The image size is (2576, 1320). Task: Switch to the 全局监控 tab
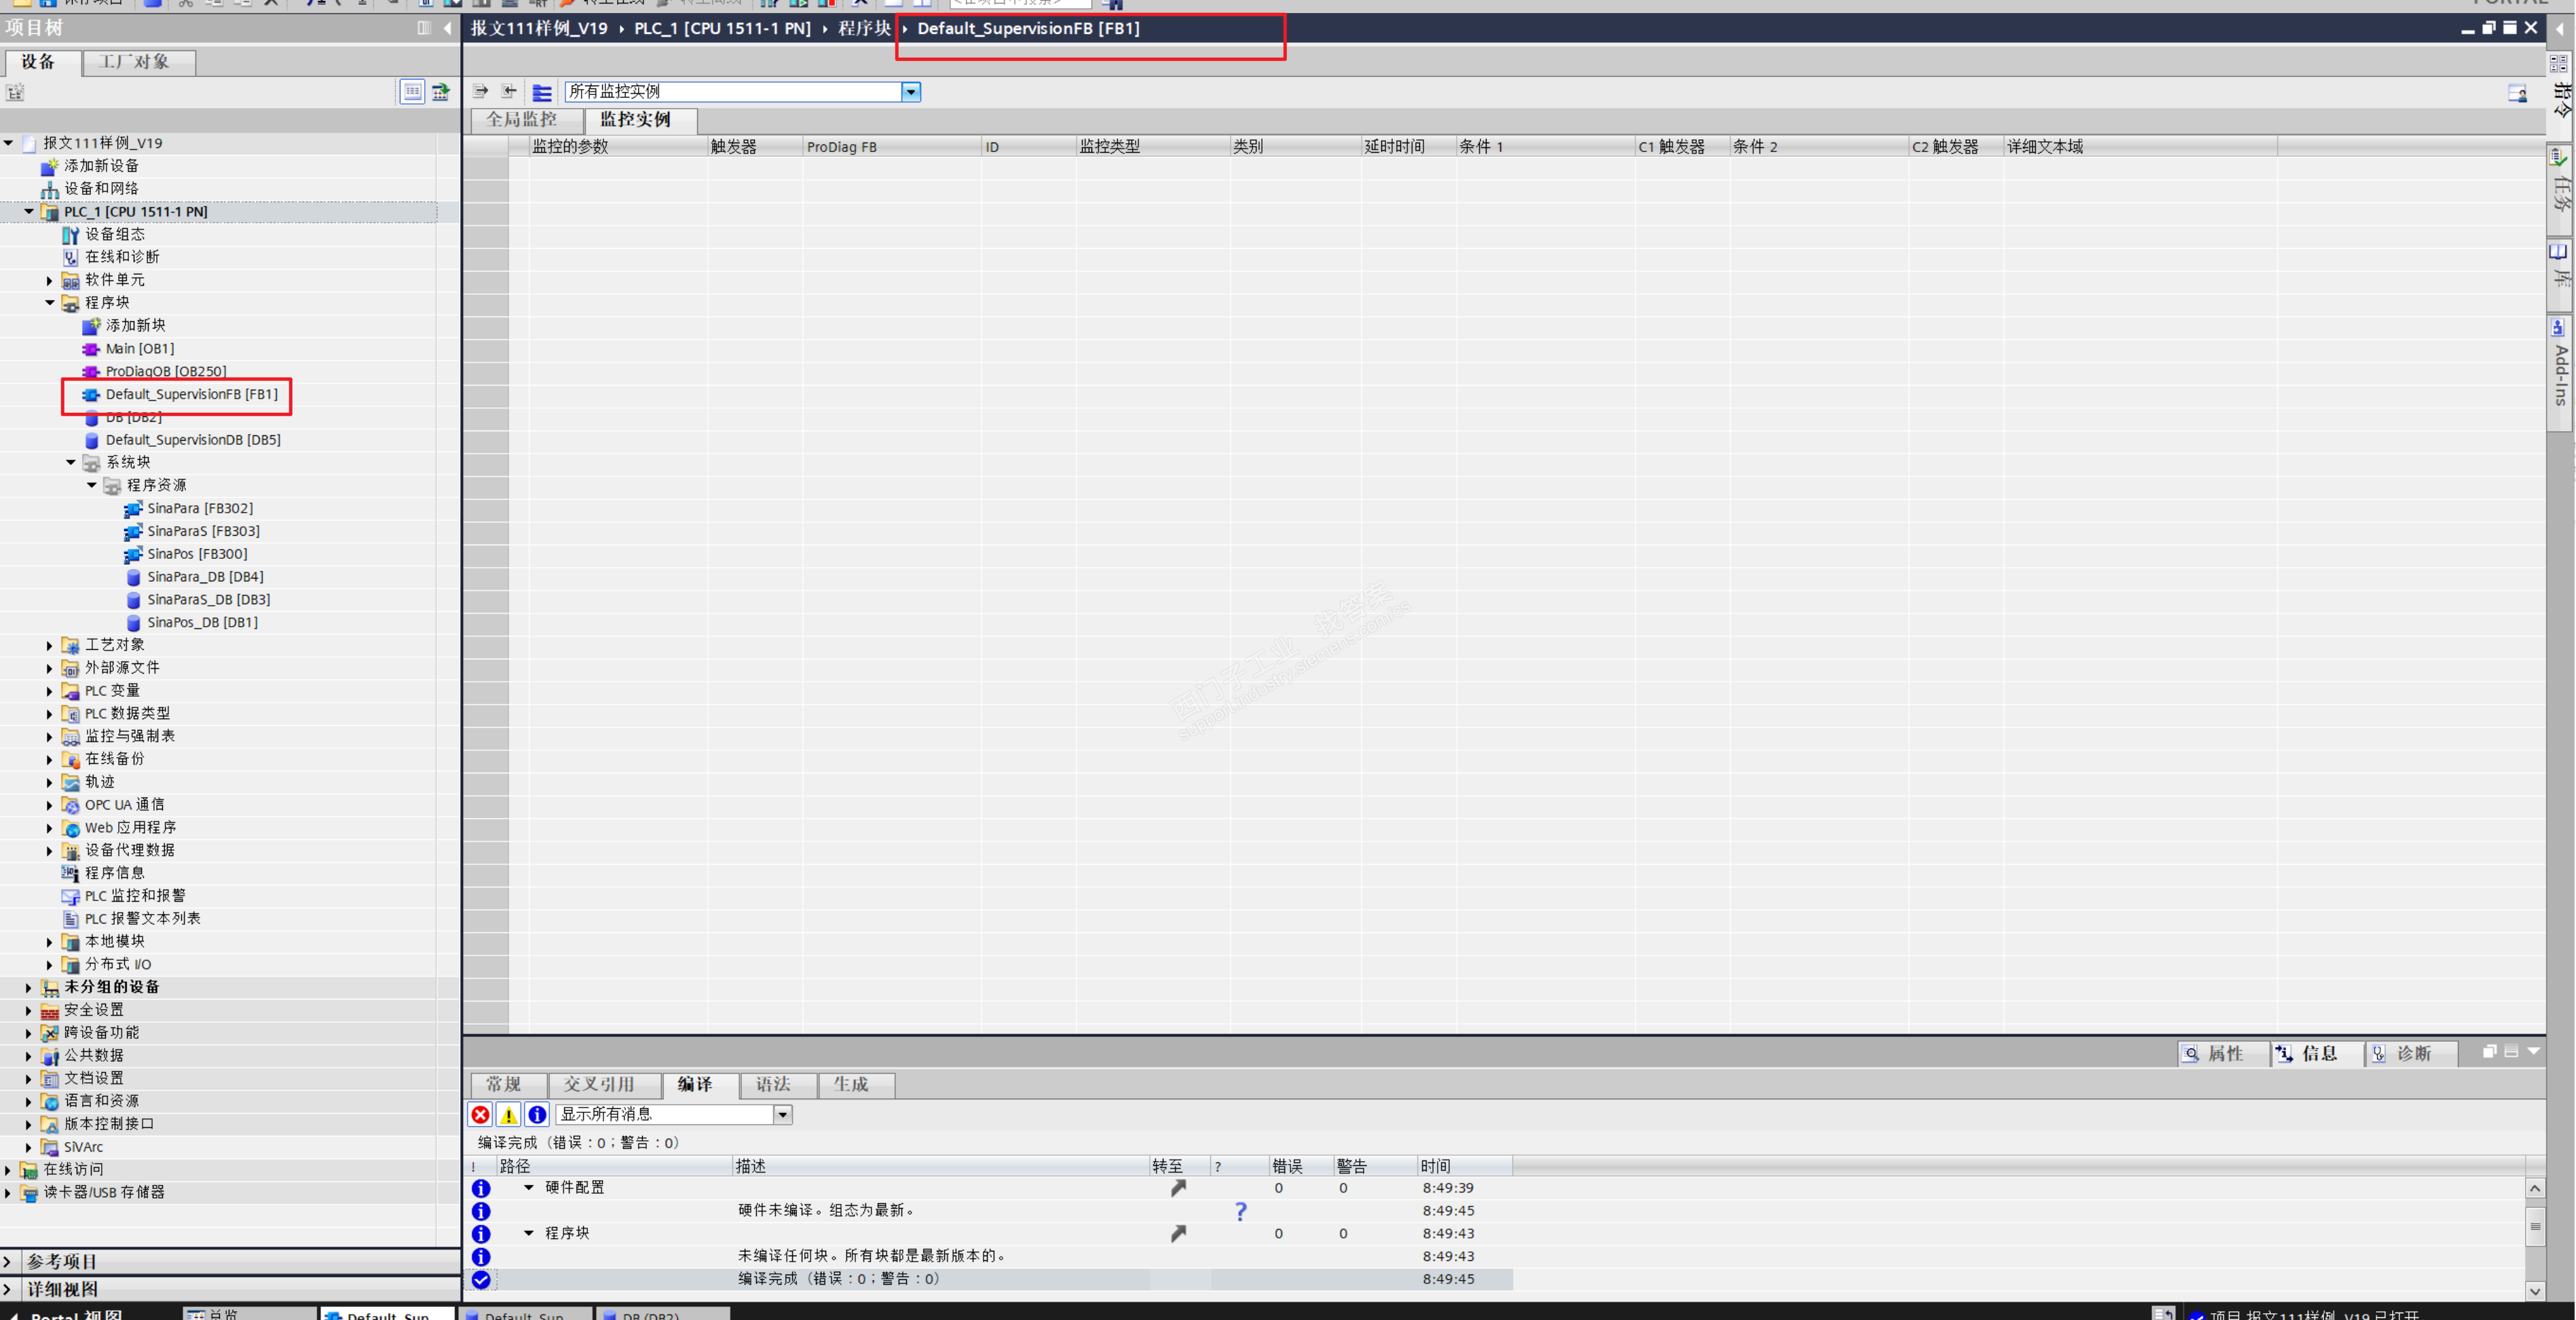click(522, 120)
